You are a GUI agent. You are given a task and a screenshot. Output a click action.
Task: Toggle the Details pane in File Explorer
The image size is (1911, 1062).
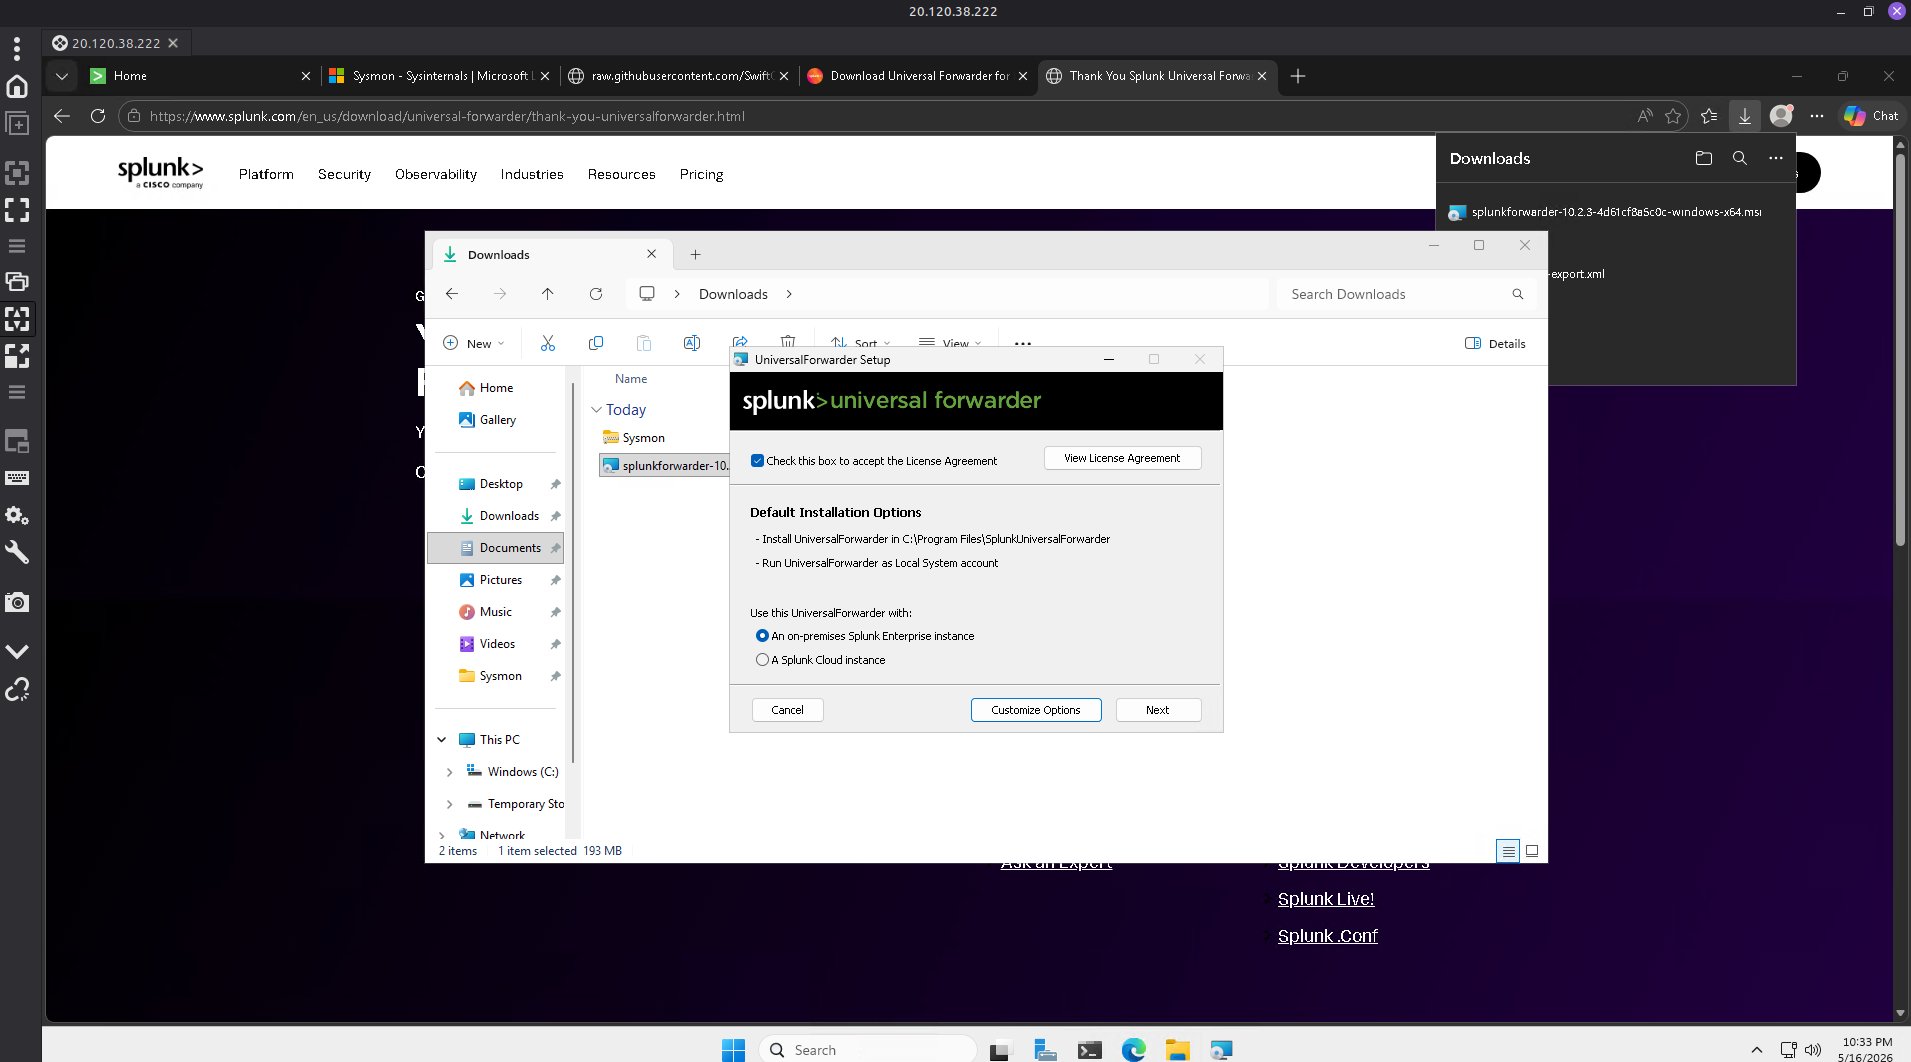click(x=1495, y=343)
